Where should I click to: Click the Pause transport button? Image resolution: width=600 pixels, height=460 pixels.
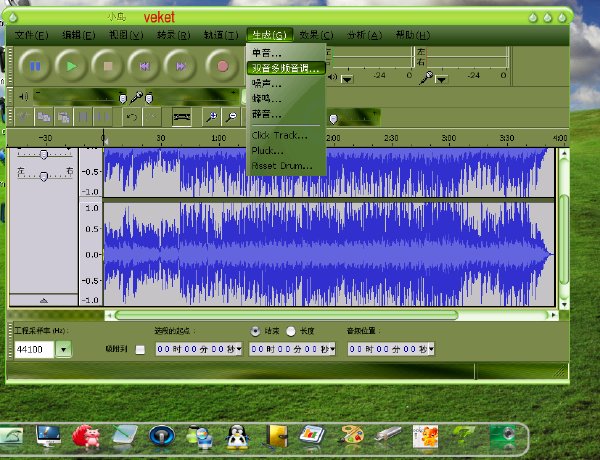pos(35,66)
